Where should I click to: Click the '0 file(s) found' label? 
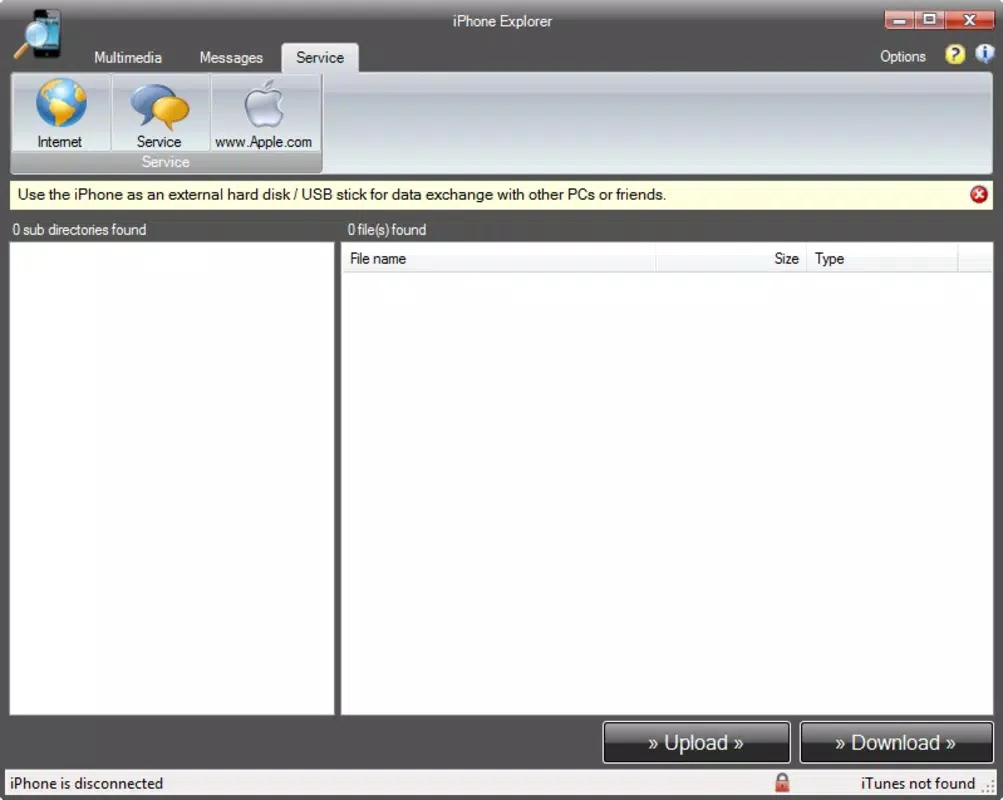pyautogui.click(x=386, y=230)
